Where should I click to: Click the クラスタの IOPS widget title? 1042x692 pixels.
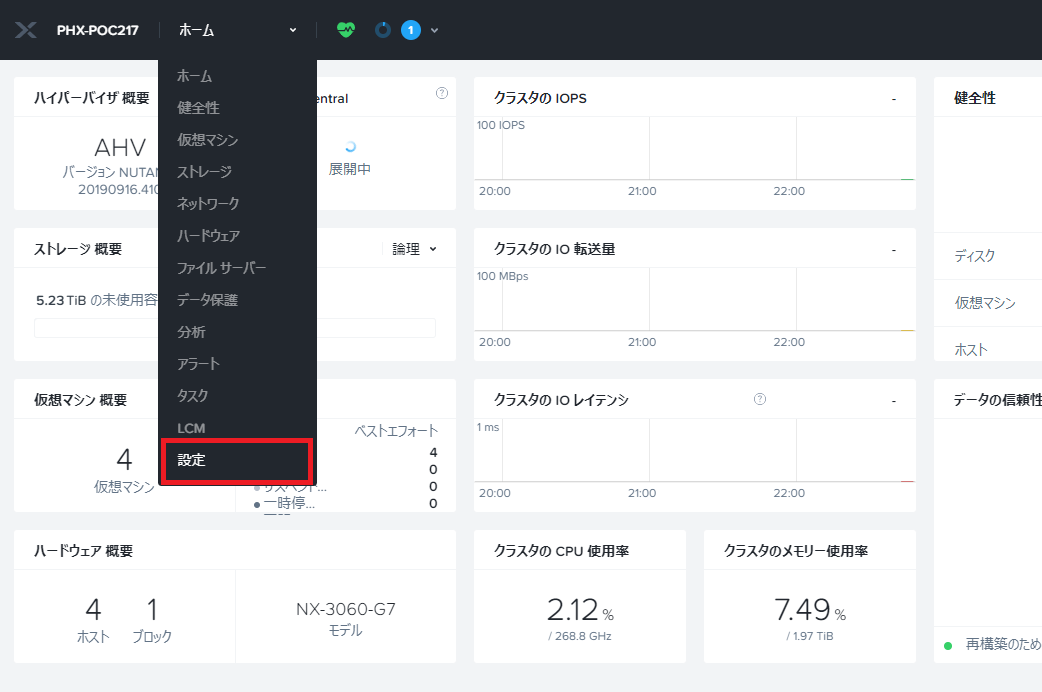pos(540,98)
